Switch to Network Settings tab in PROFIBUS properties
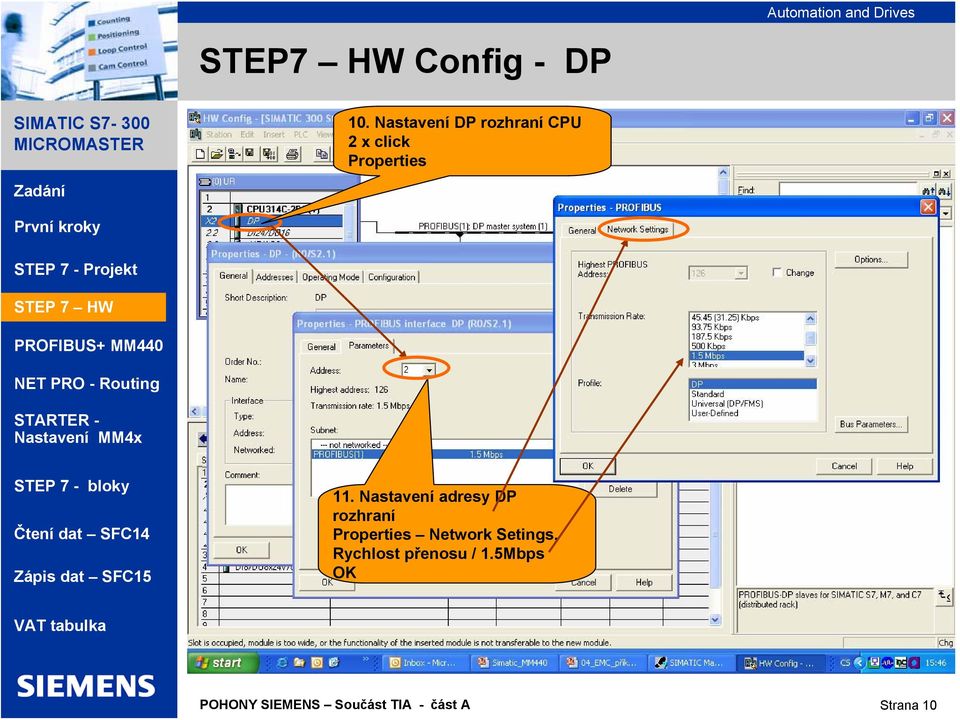The width and height of the screenshot is (960, 720). (x=637, y=229)
